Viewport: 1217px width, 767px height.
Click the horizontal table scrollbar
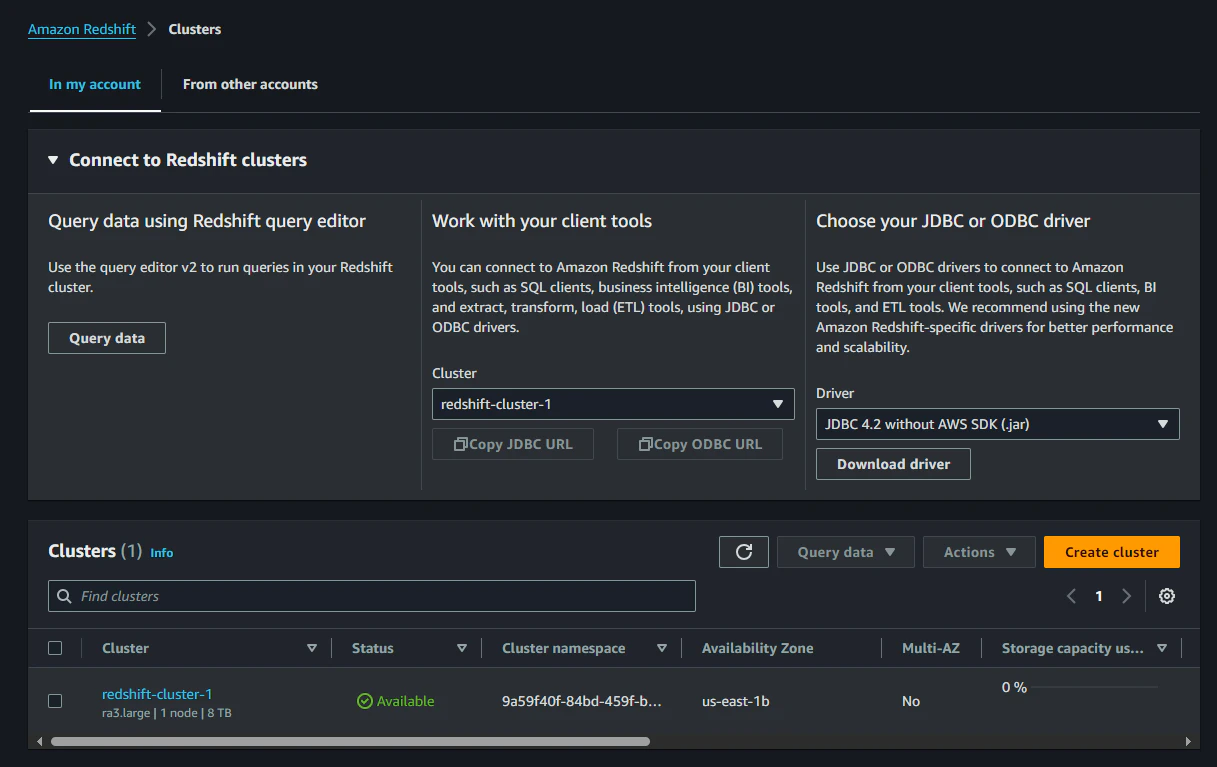(x=350, y=742)
